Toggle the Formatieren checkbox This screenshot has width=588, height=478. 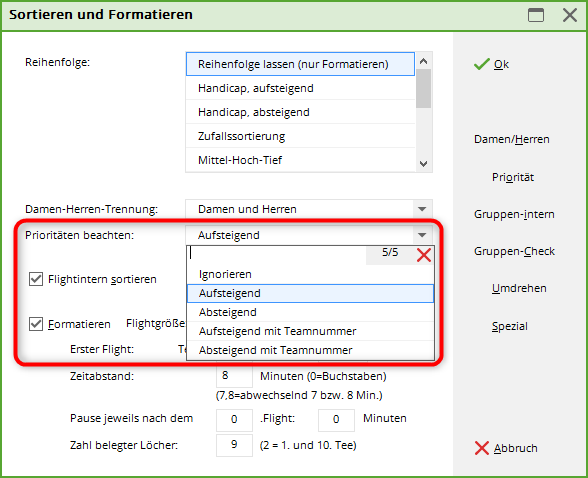tap(36, 324)
